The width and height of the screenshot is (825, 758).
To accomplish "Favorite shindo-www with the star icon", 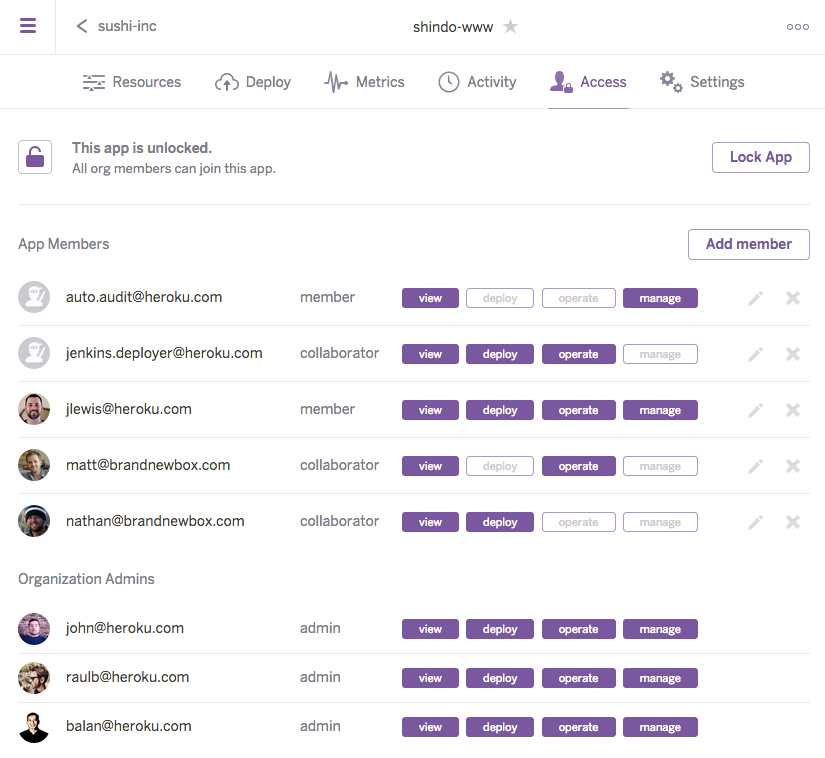I will tap(510, 27).
